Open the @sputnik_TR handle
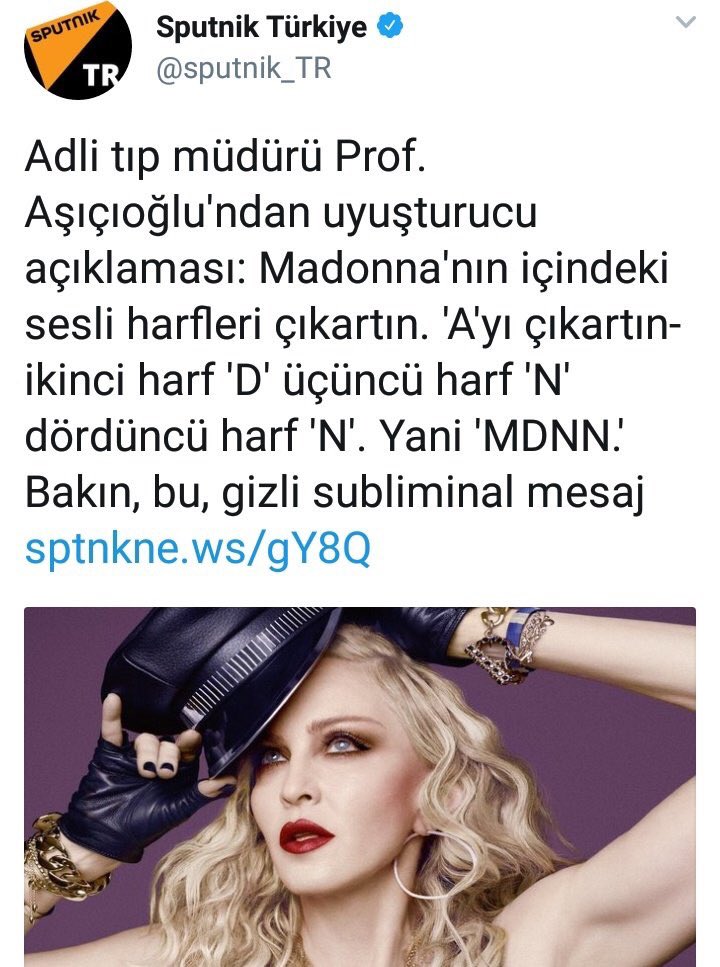The image size is (720, 967). point(244,68)
